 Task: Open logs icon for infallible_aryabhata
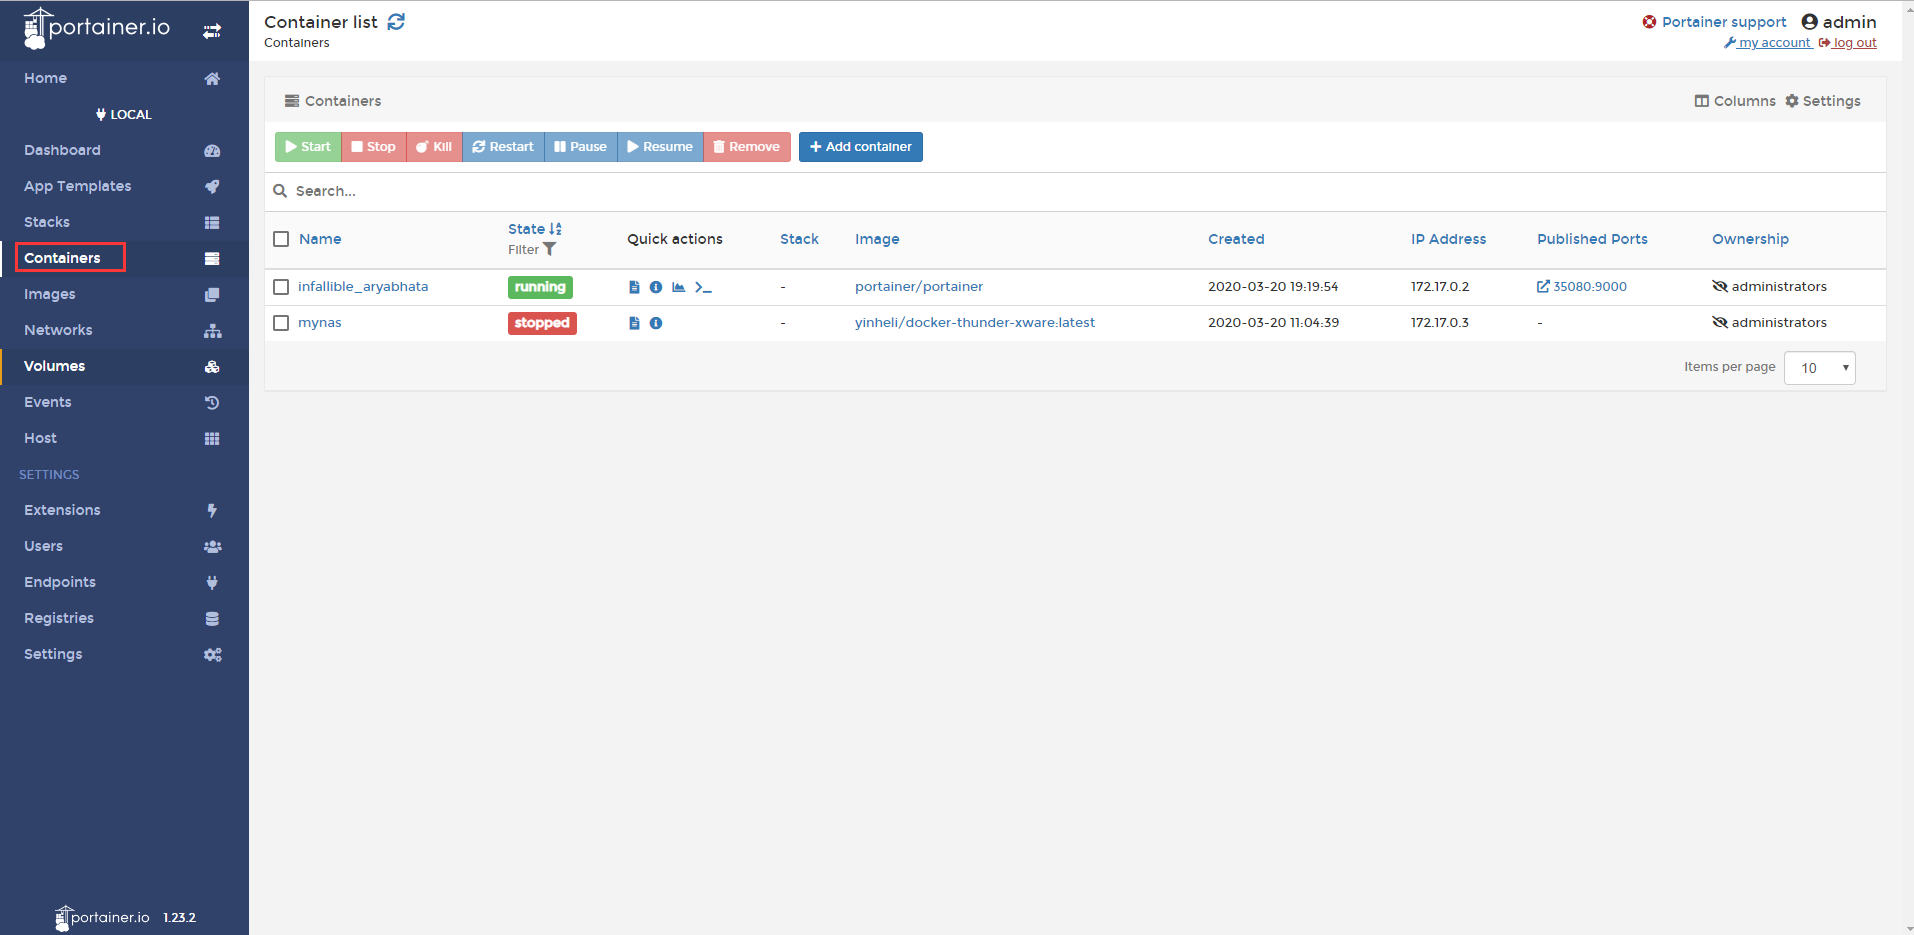634,287
